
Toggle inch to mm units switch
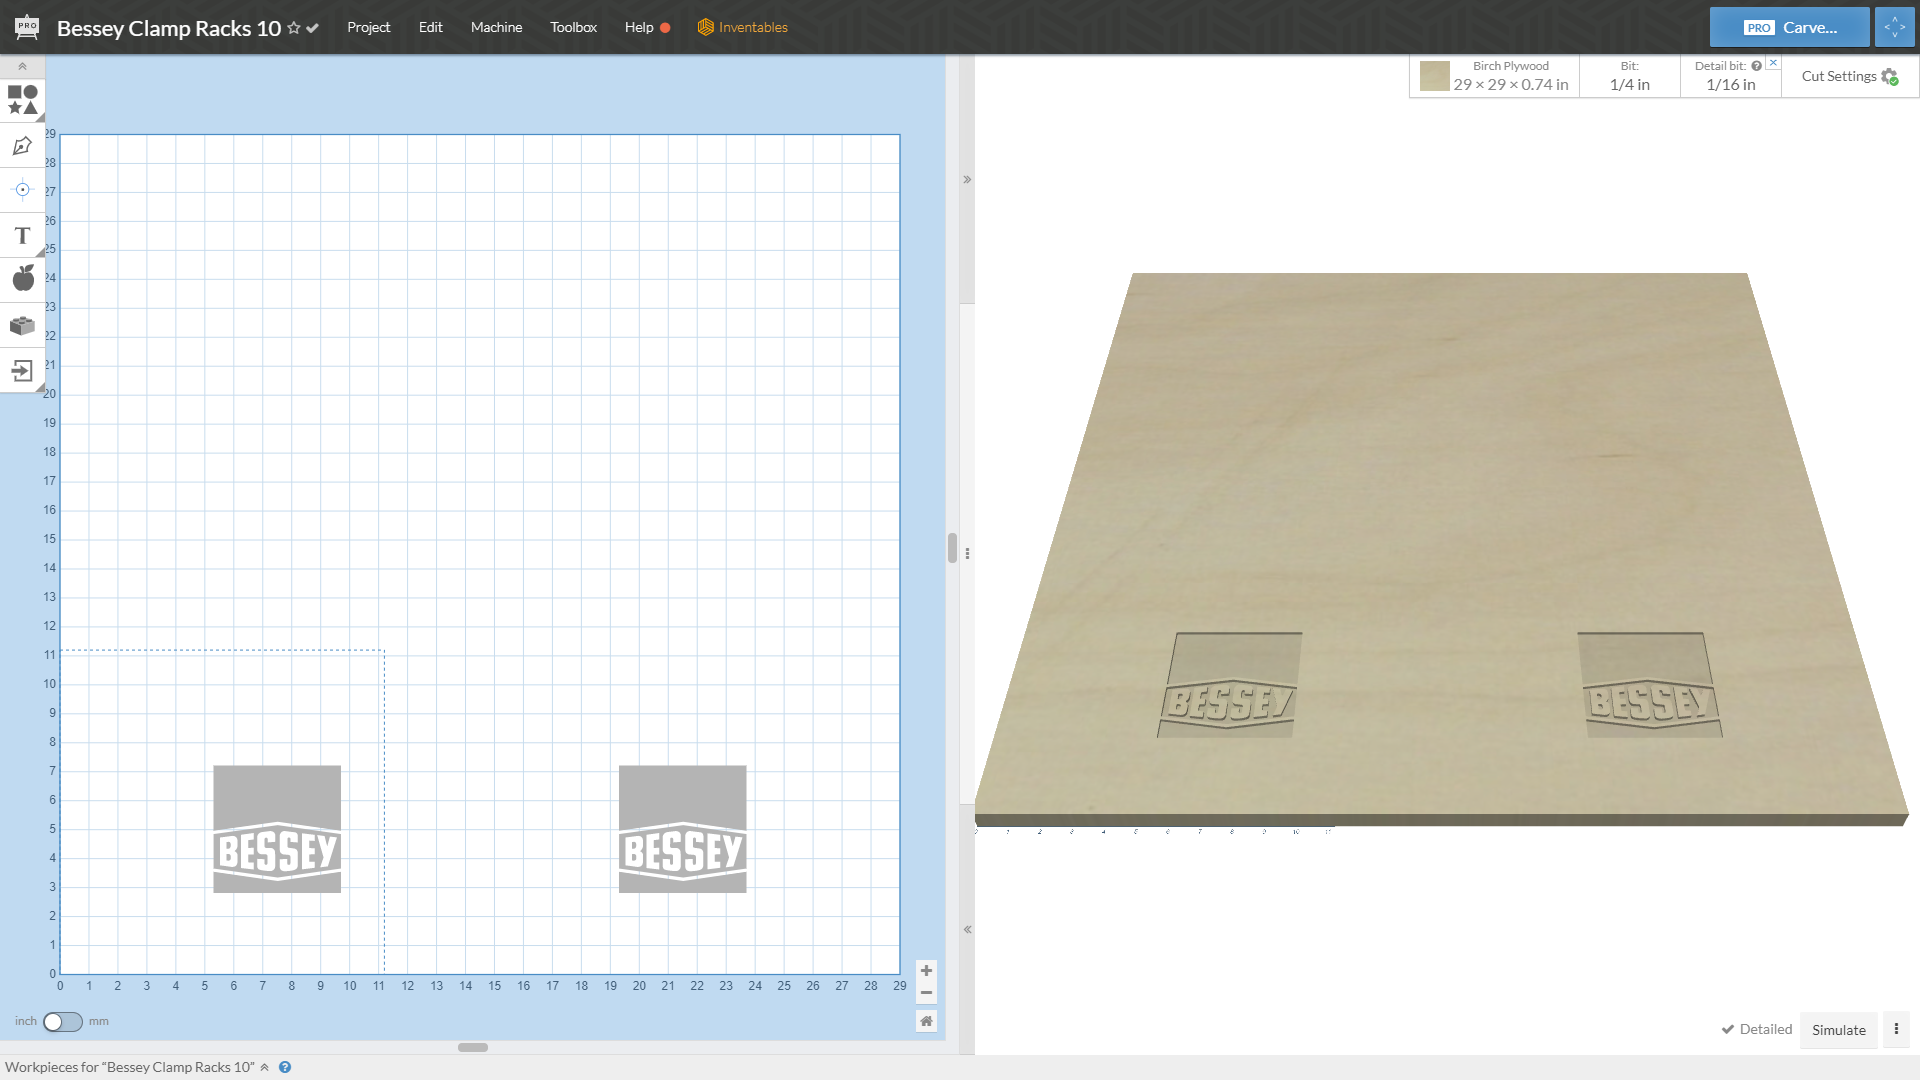coord(62,1021)
